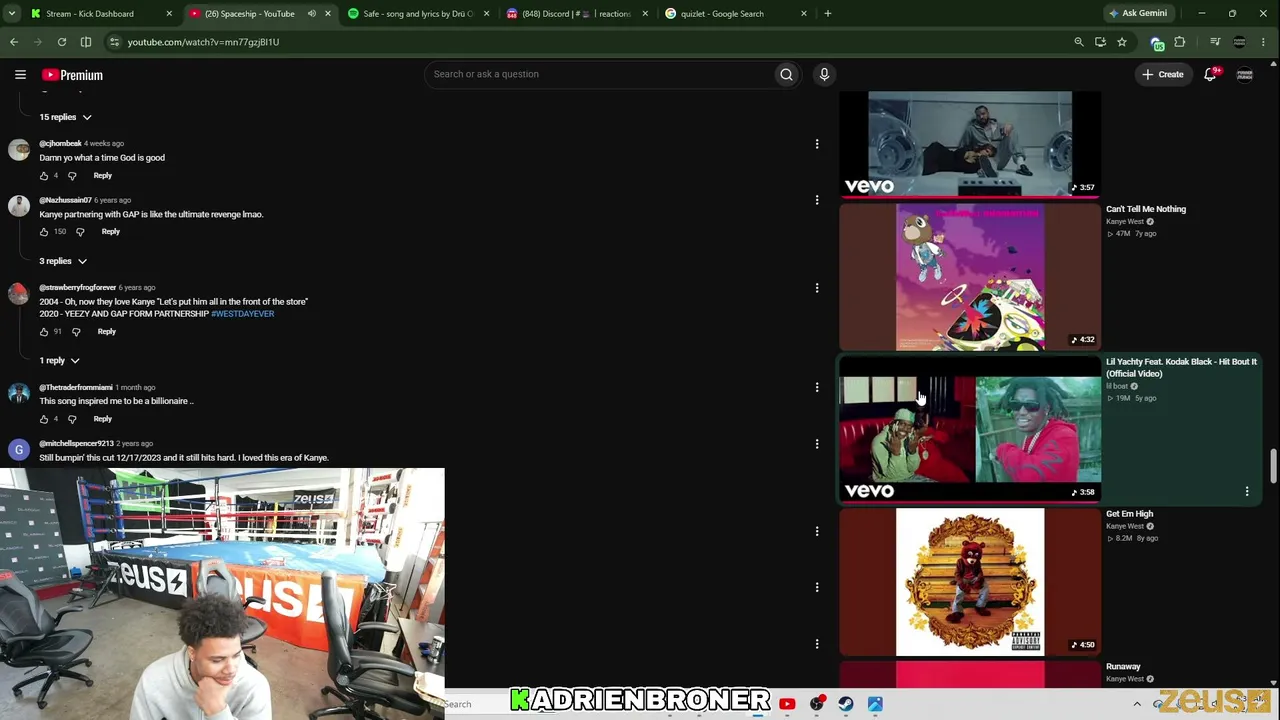Bookmark this page with star icon

pyautogui.click(x=1122, y=42)
